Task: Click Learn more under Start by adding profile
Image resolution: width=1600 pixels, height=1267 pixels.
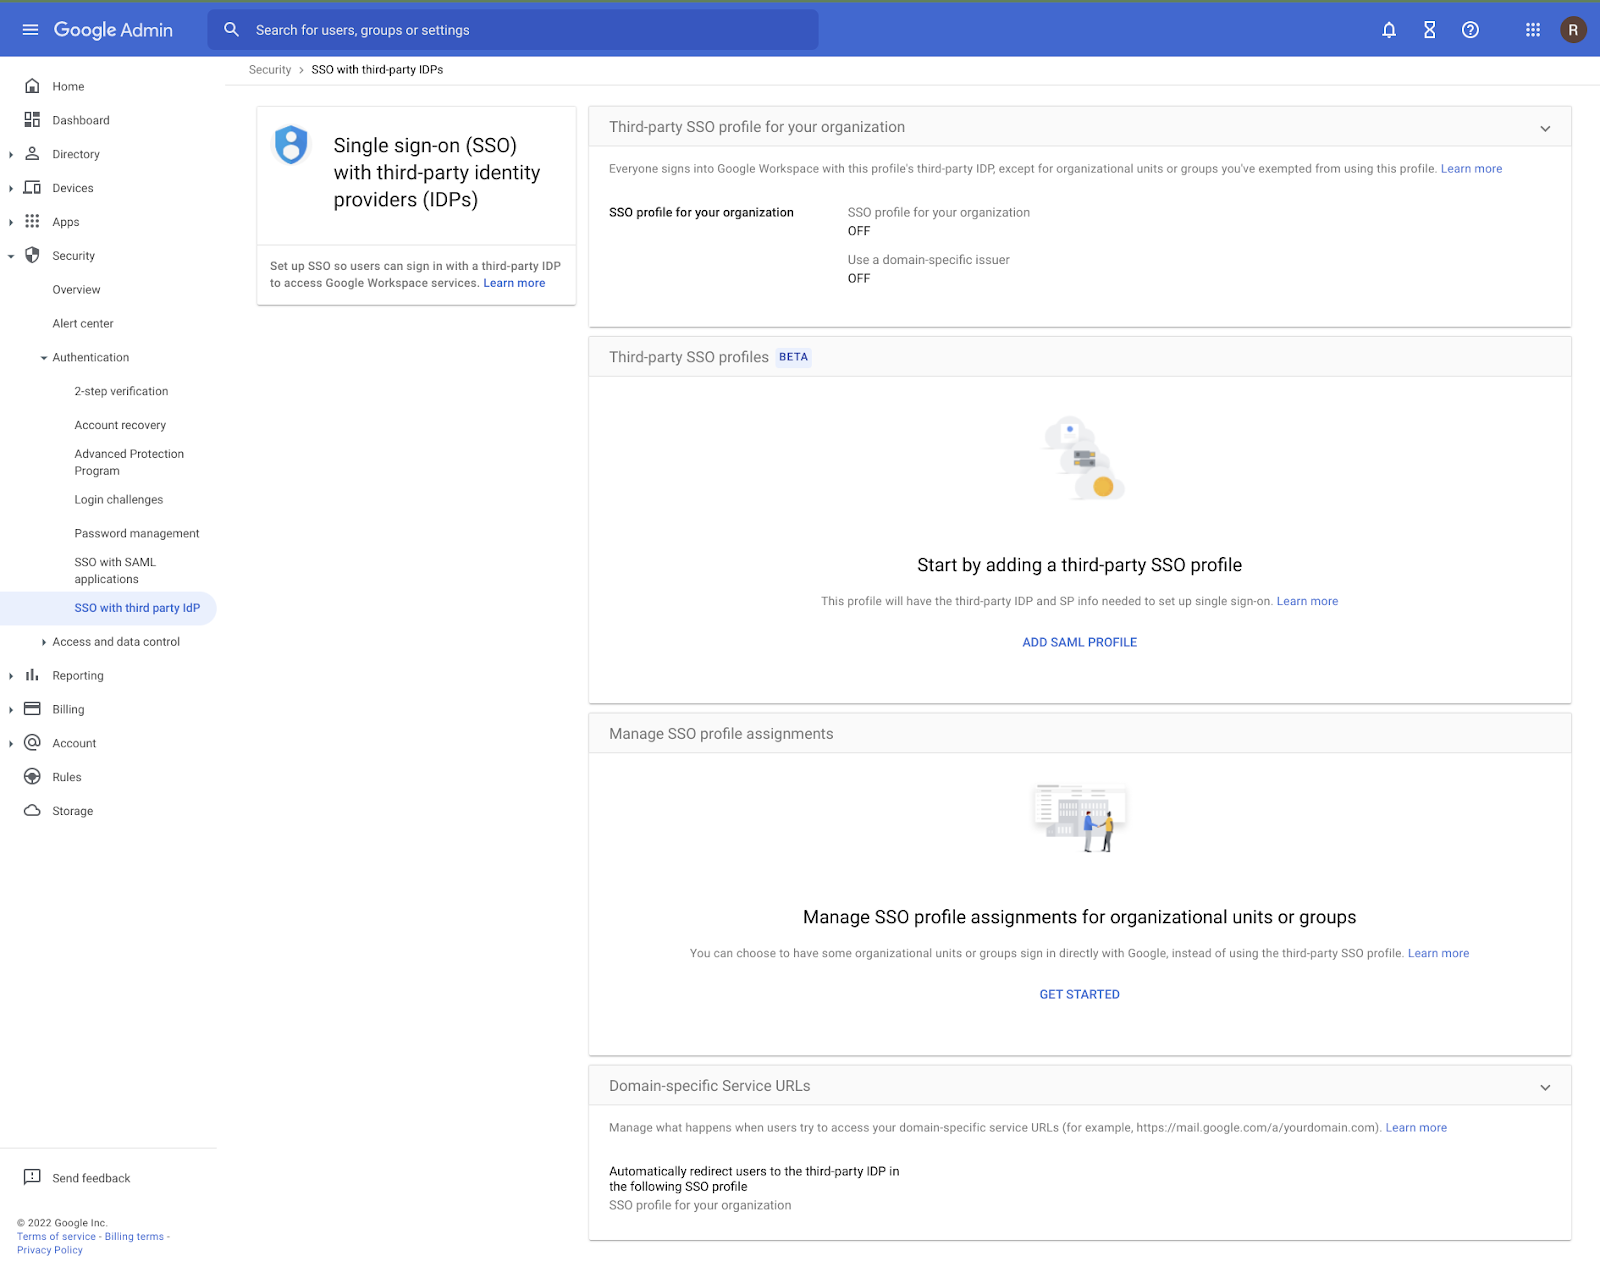Action: tap(1307, 601)
